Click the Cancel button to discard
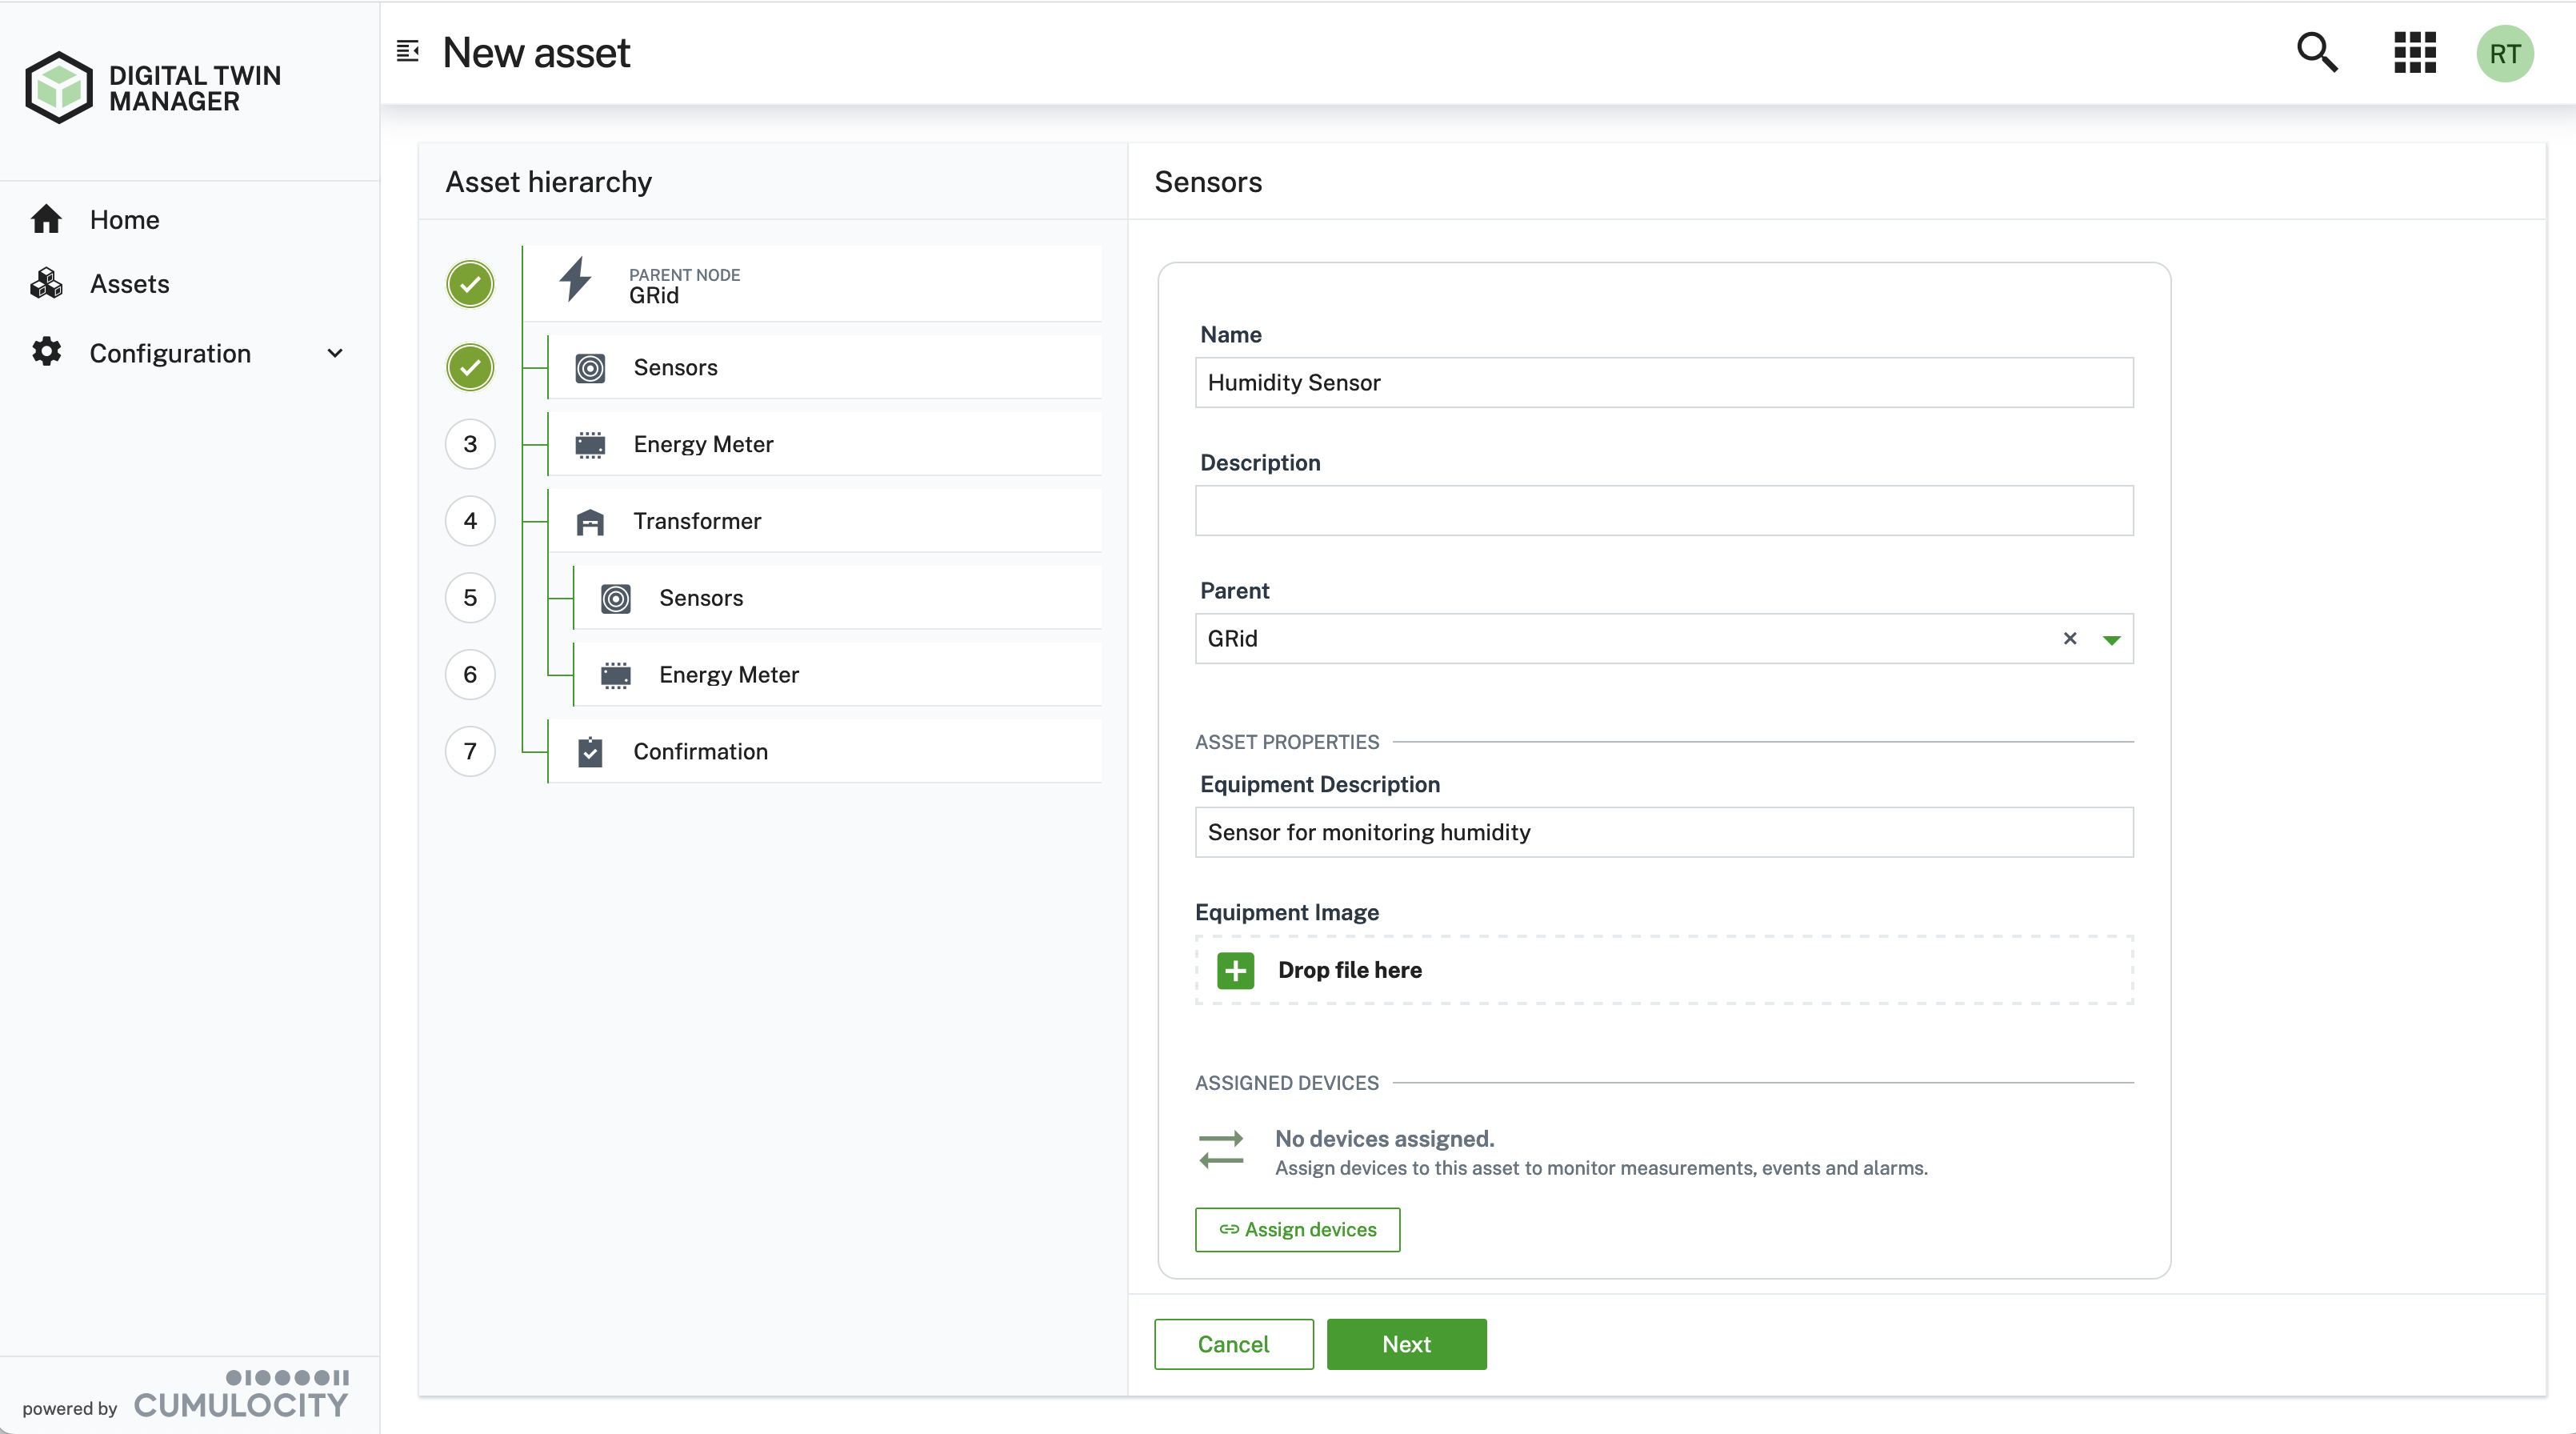The width and height of the screenshot is (2576, 1434). pyautogui.click(x=1232, y=1344)
